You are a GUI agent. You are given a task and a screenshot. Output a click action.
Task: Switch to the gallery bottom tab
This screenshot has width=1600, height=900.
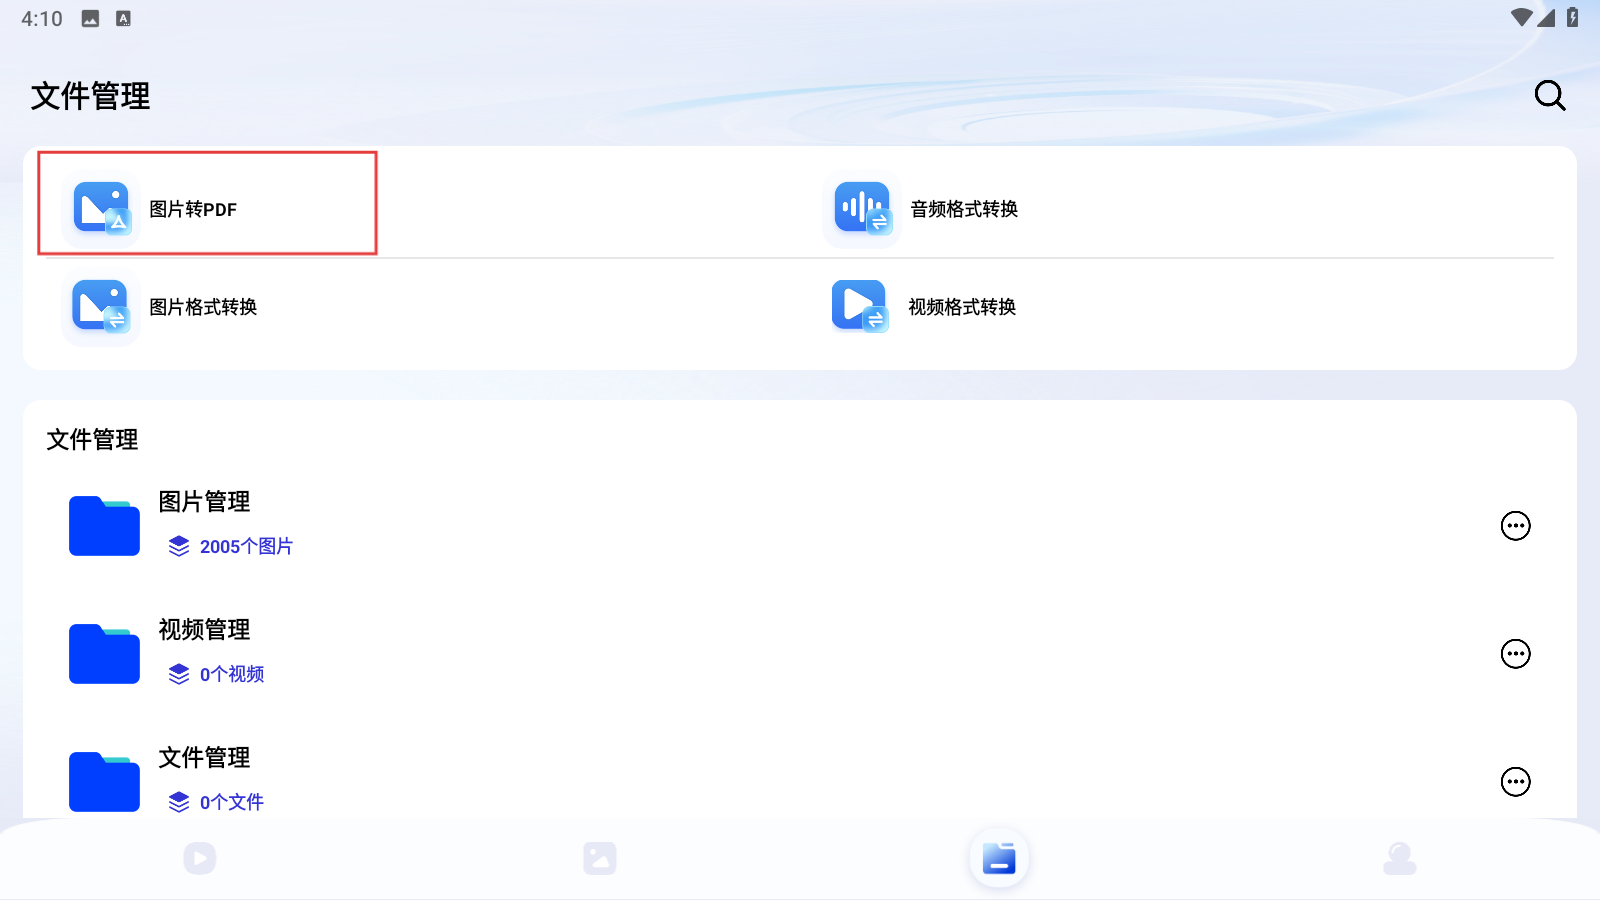point(600,858)
